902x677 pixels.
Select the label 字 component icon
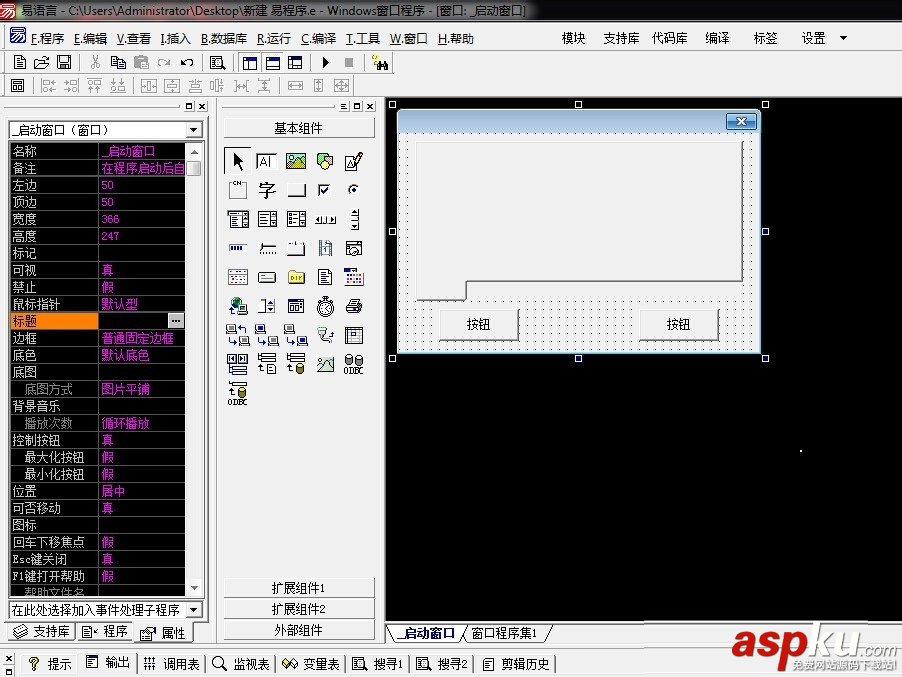point(266,190)
